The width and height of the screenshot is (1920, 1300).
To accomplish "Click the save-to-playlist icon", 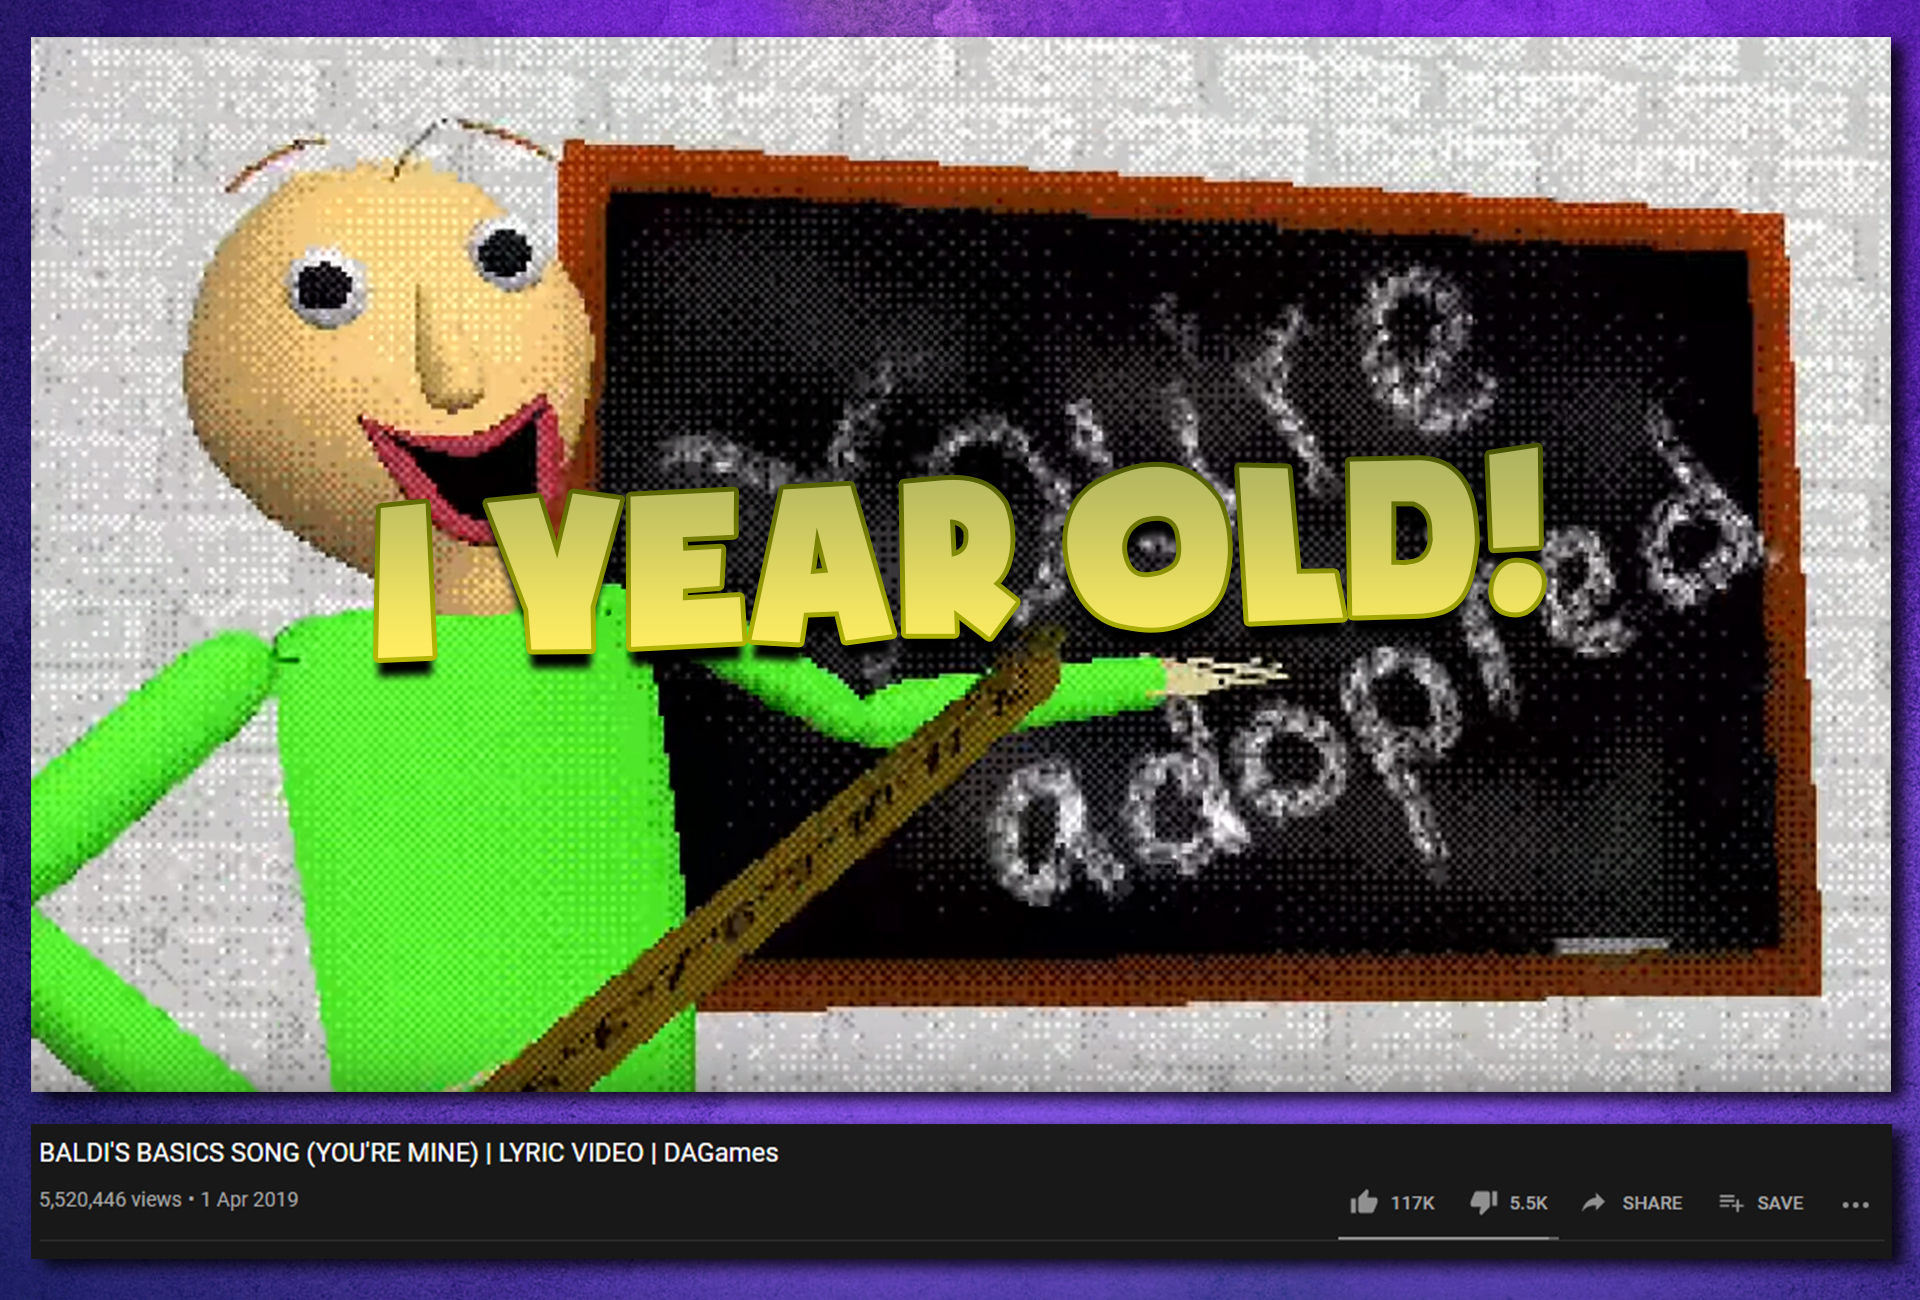I will point(1731,1202).
